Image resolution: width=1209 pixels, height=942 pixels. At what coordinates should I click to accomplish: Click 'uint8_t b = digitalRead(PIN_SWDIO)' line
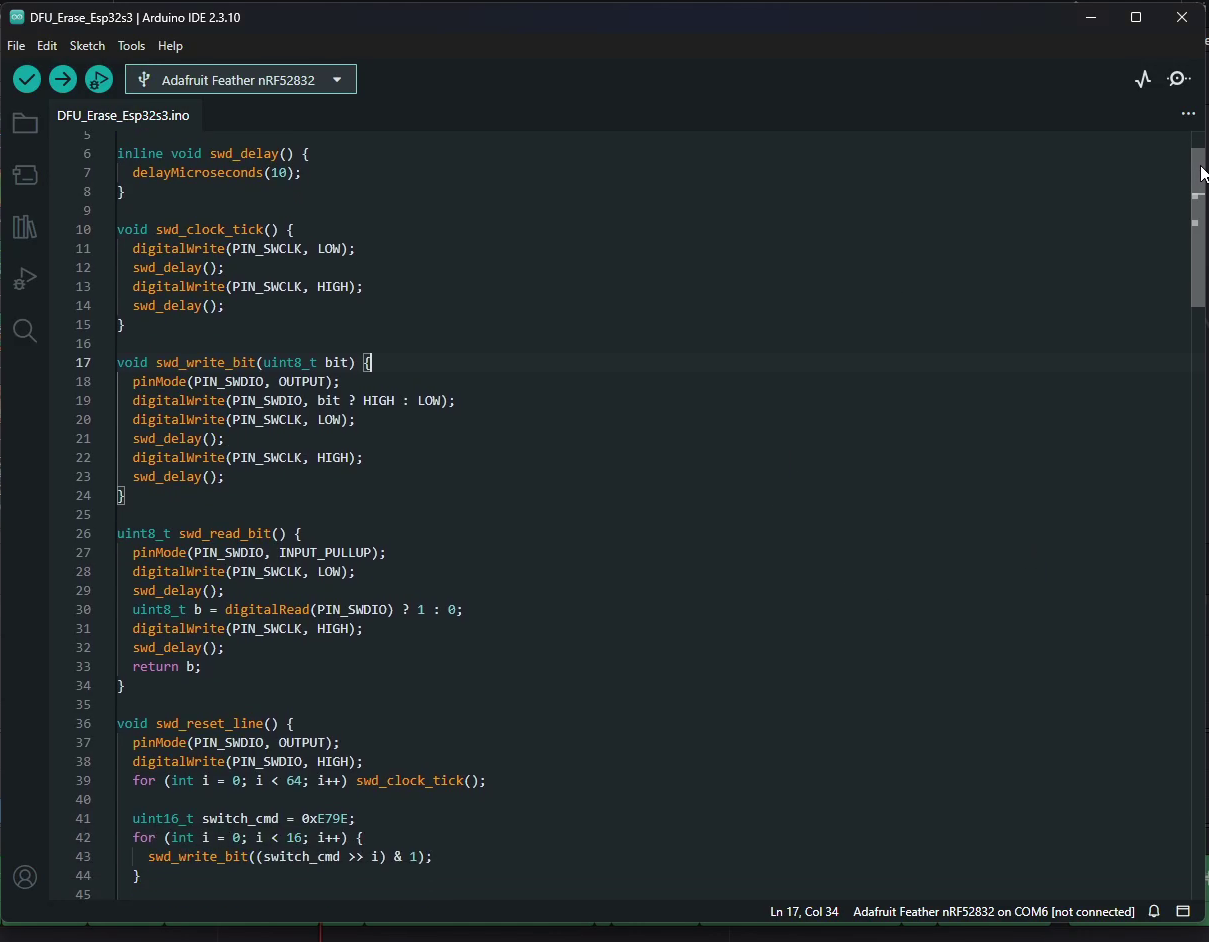tap(298, 609)
